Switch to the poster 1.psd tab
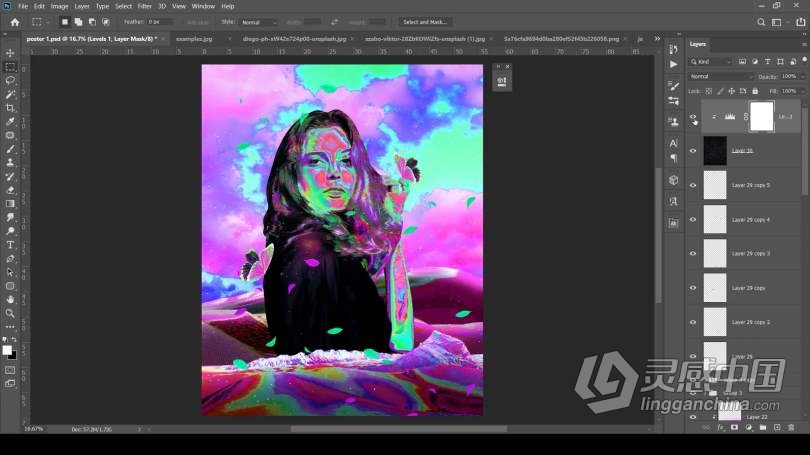This screenshot has width=810, height=455. point(92,39)
